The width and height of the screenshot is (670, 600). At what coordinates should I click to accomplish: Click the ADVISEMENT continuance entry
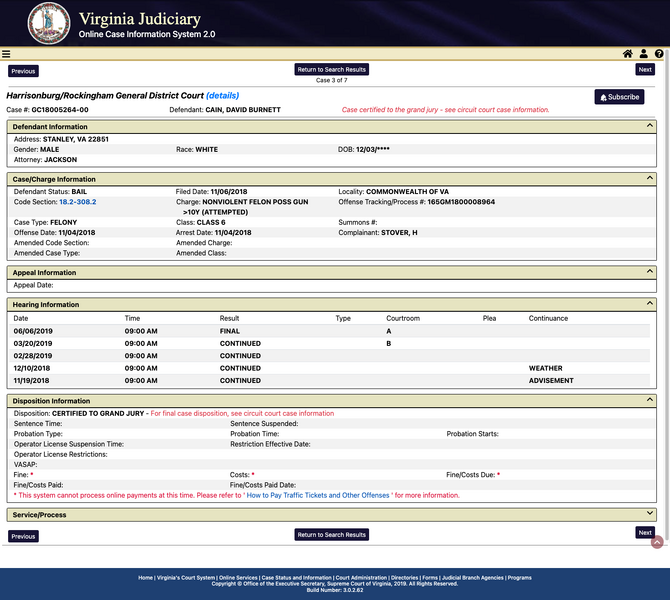click(551, 381)
